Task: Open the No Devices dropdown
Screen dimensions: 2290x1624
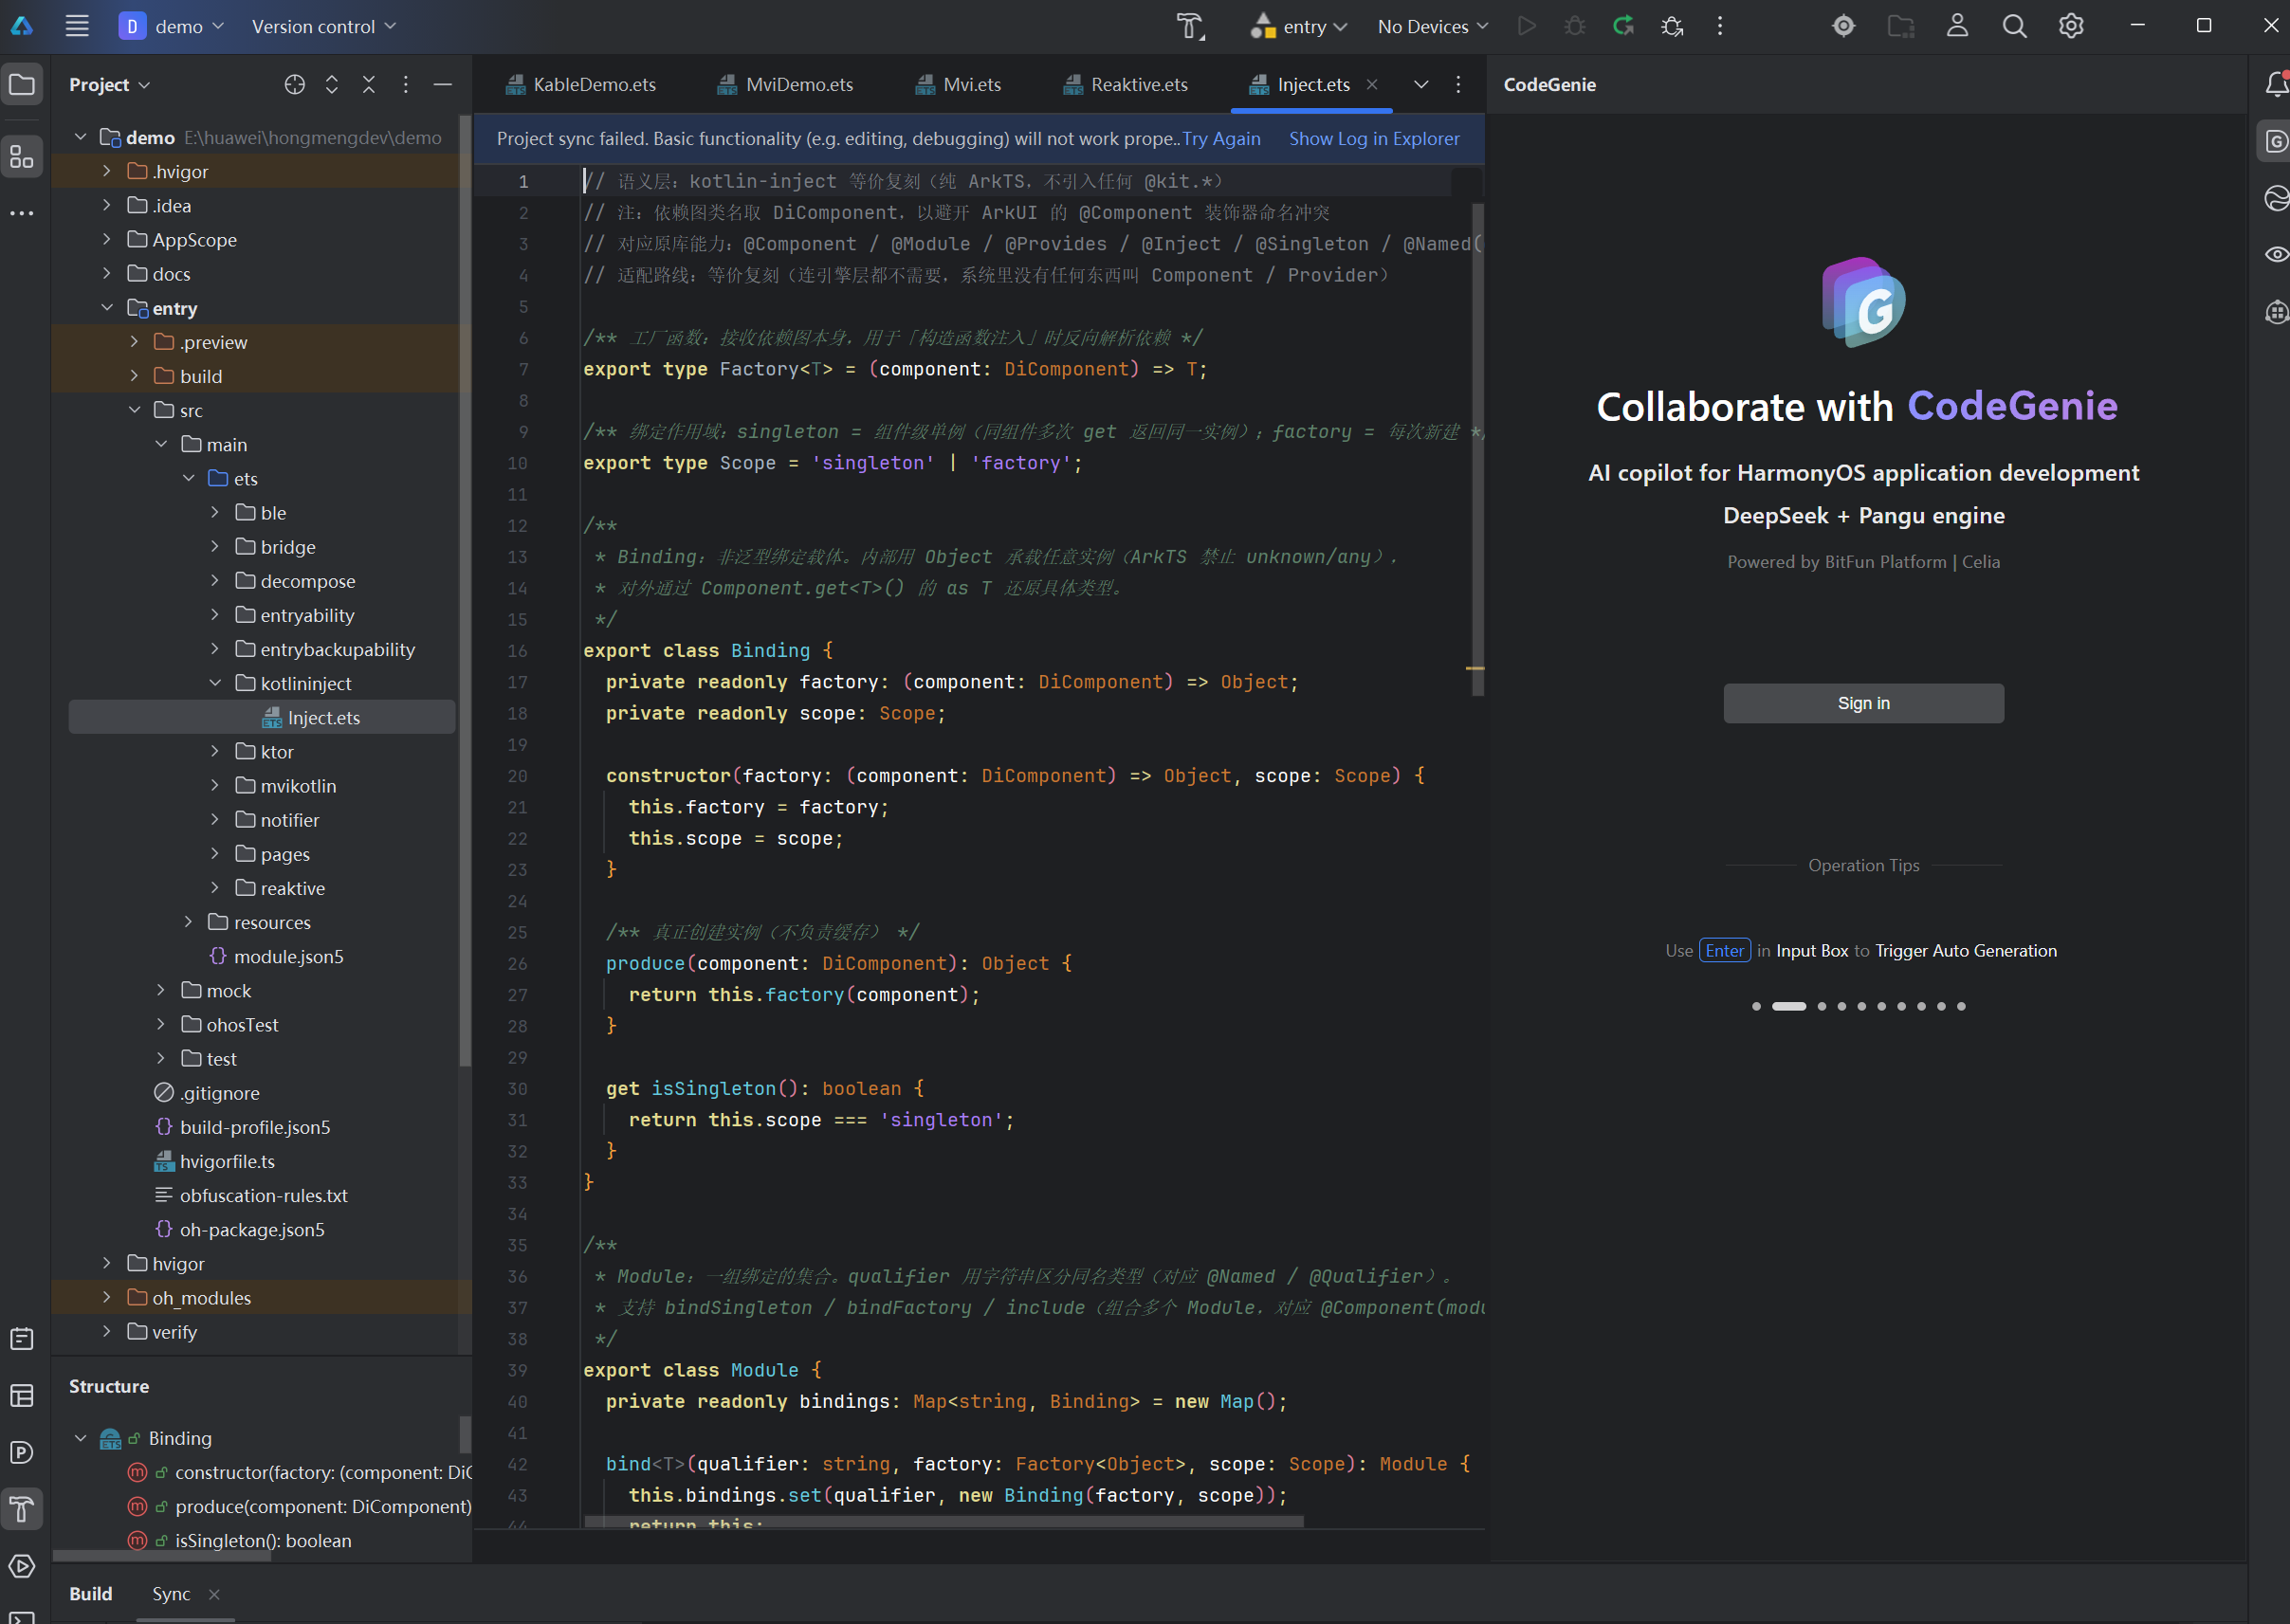Action: [1432, 26]
